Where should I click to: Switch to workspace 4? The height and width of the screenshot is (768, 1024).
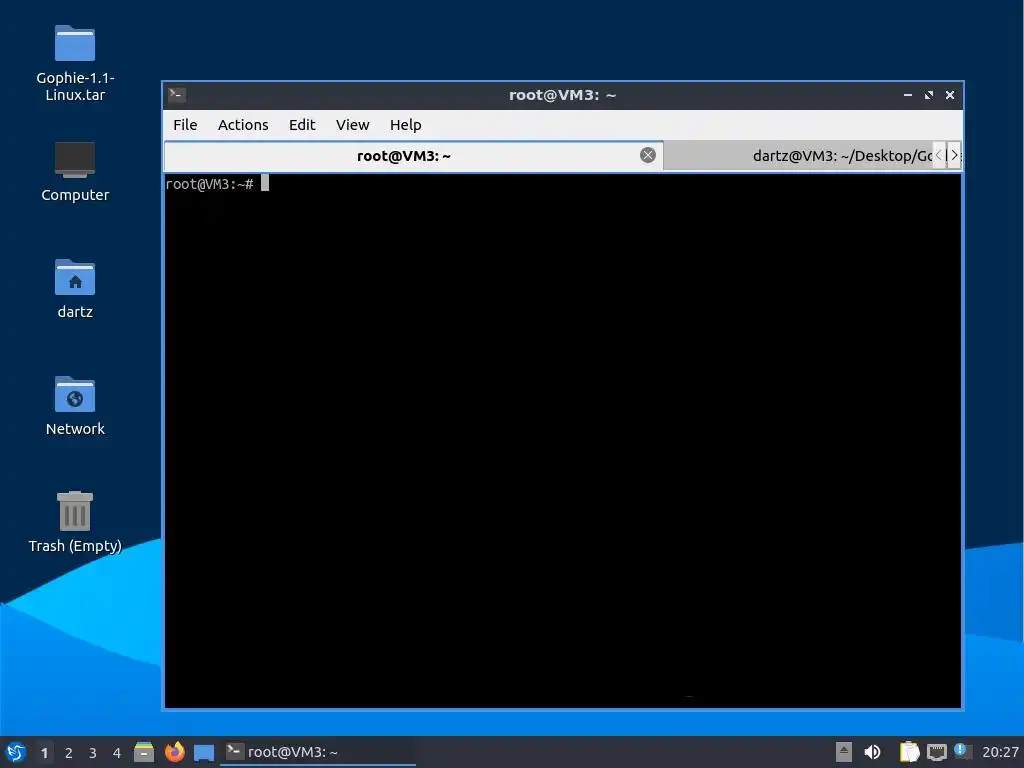point(117,753)
